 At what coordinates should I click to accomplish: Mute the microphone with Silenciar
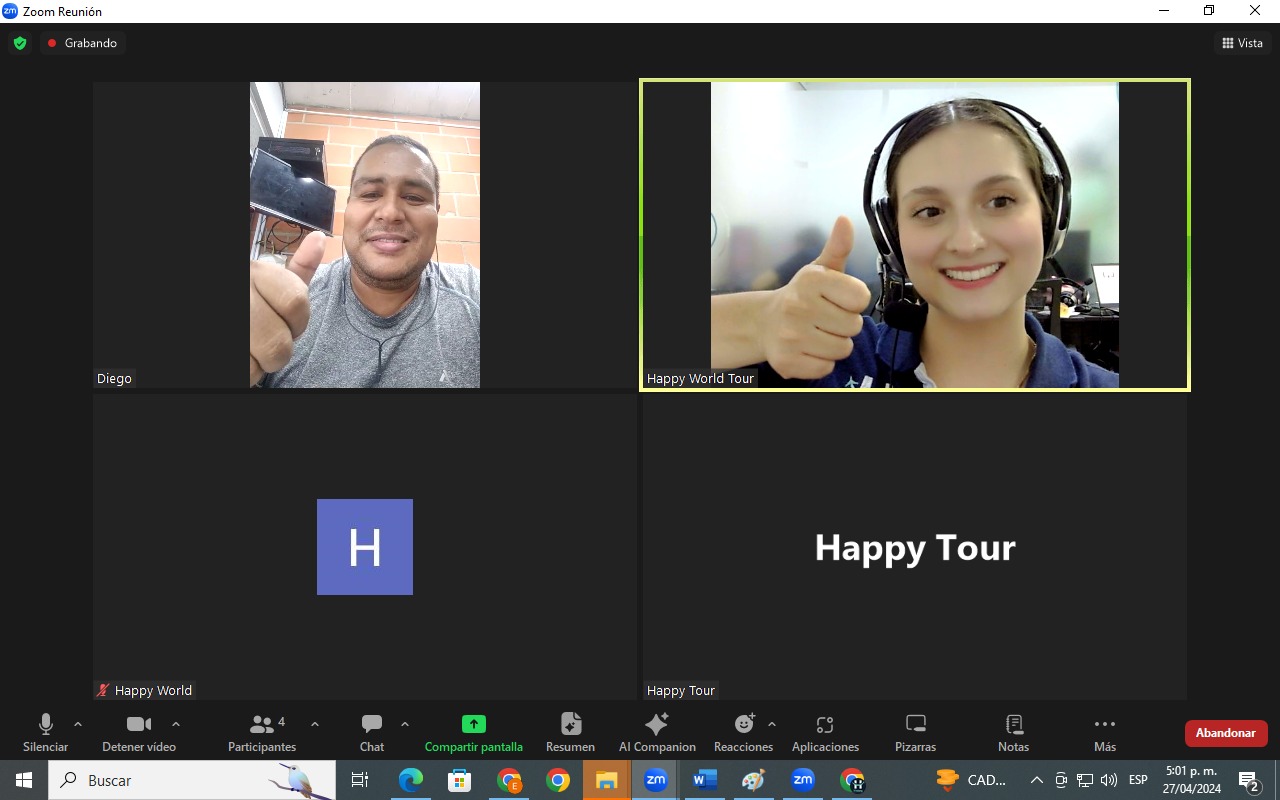[45, 733]
